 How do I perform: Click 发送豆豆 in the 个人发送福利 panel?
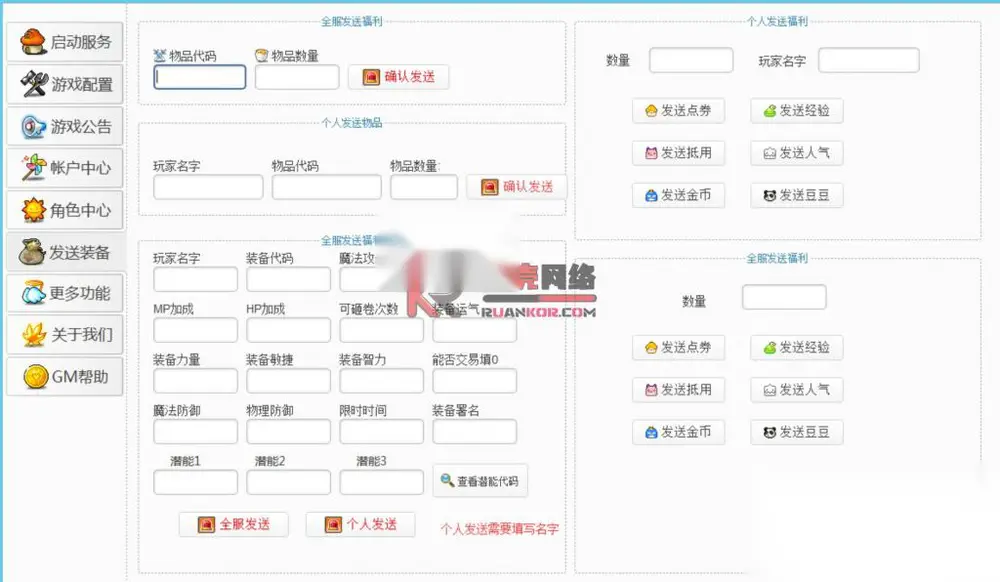[x=797, y=195]
